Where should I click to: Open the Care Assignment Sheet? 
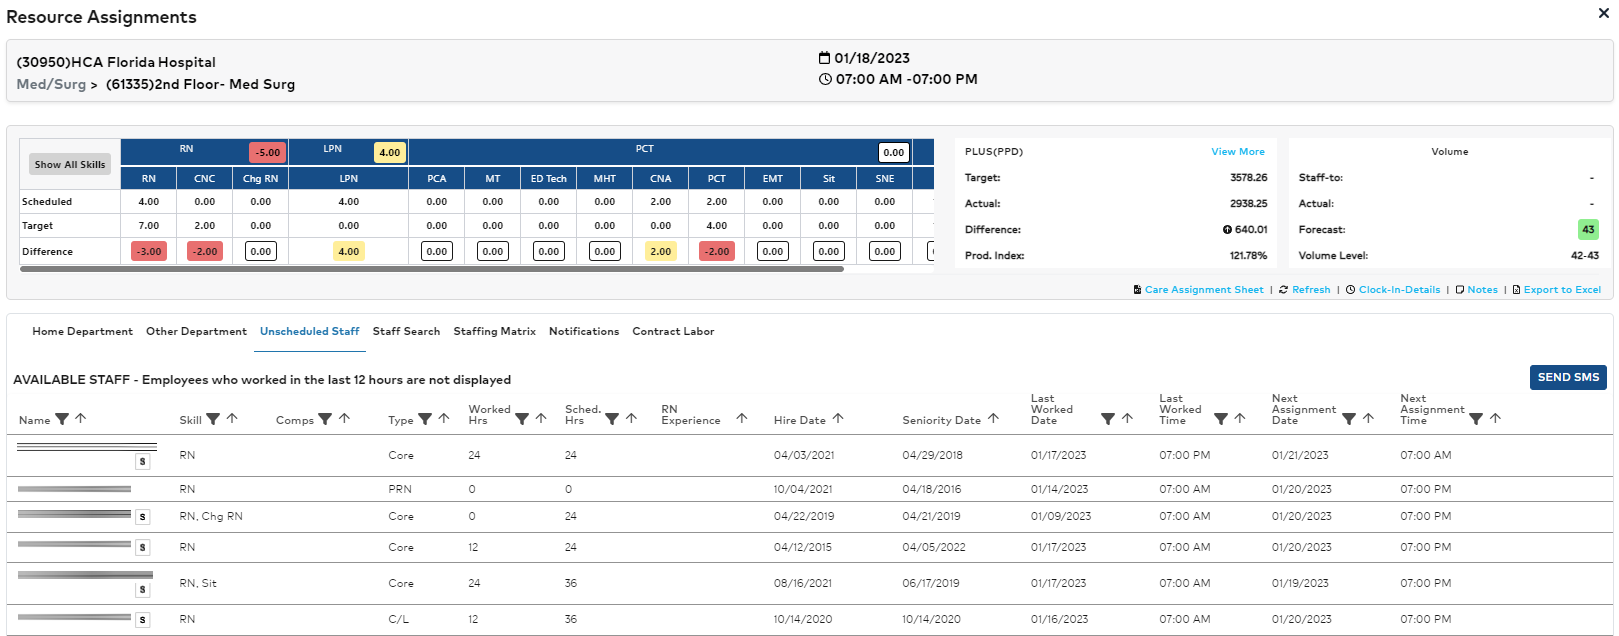(x=1203, y=290)
